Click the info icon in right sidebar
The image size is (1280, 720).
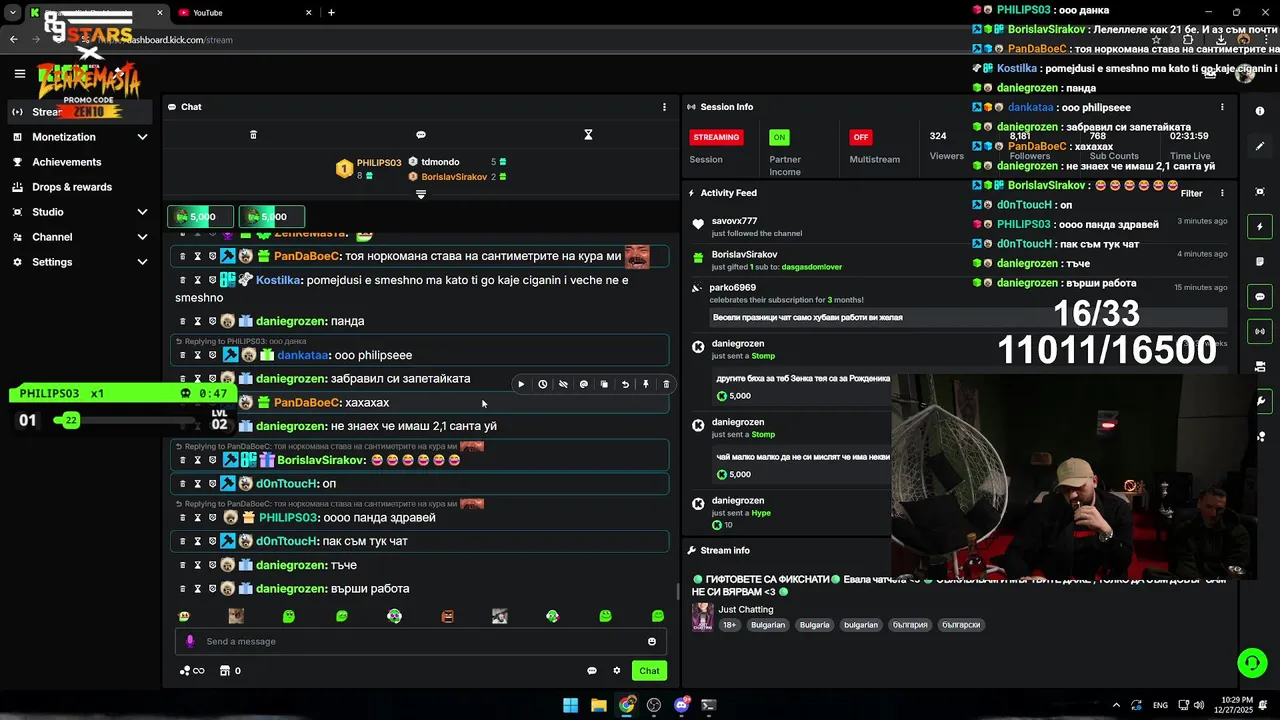point(1260,111)
